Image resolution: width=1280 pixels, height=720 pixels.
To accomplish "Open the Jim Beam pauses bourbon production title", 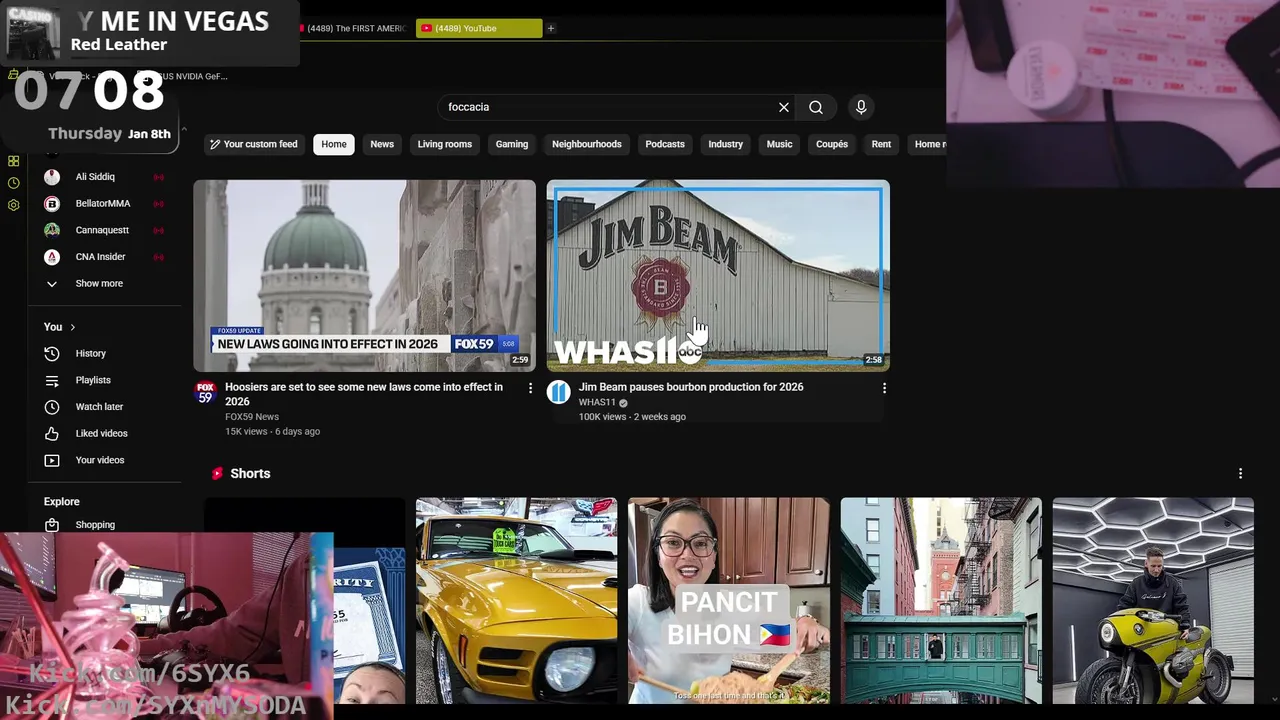I will click(x=691, y=387).
